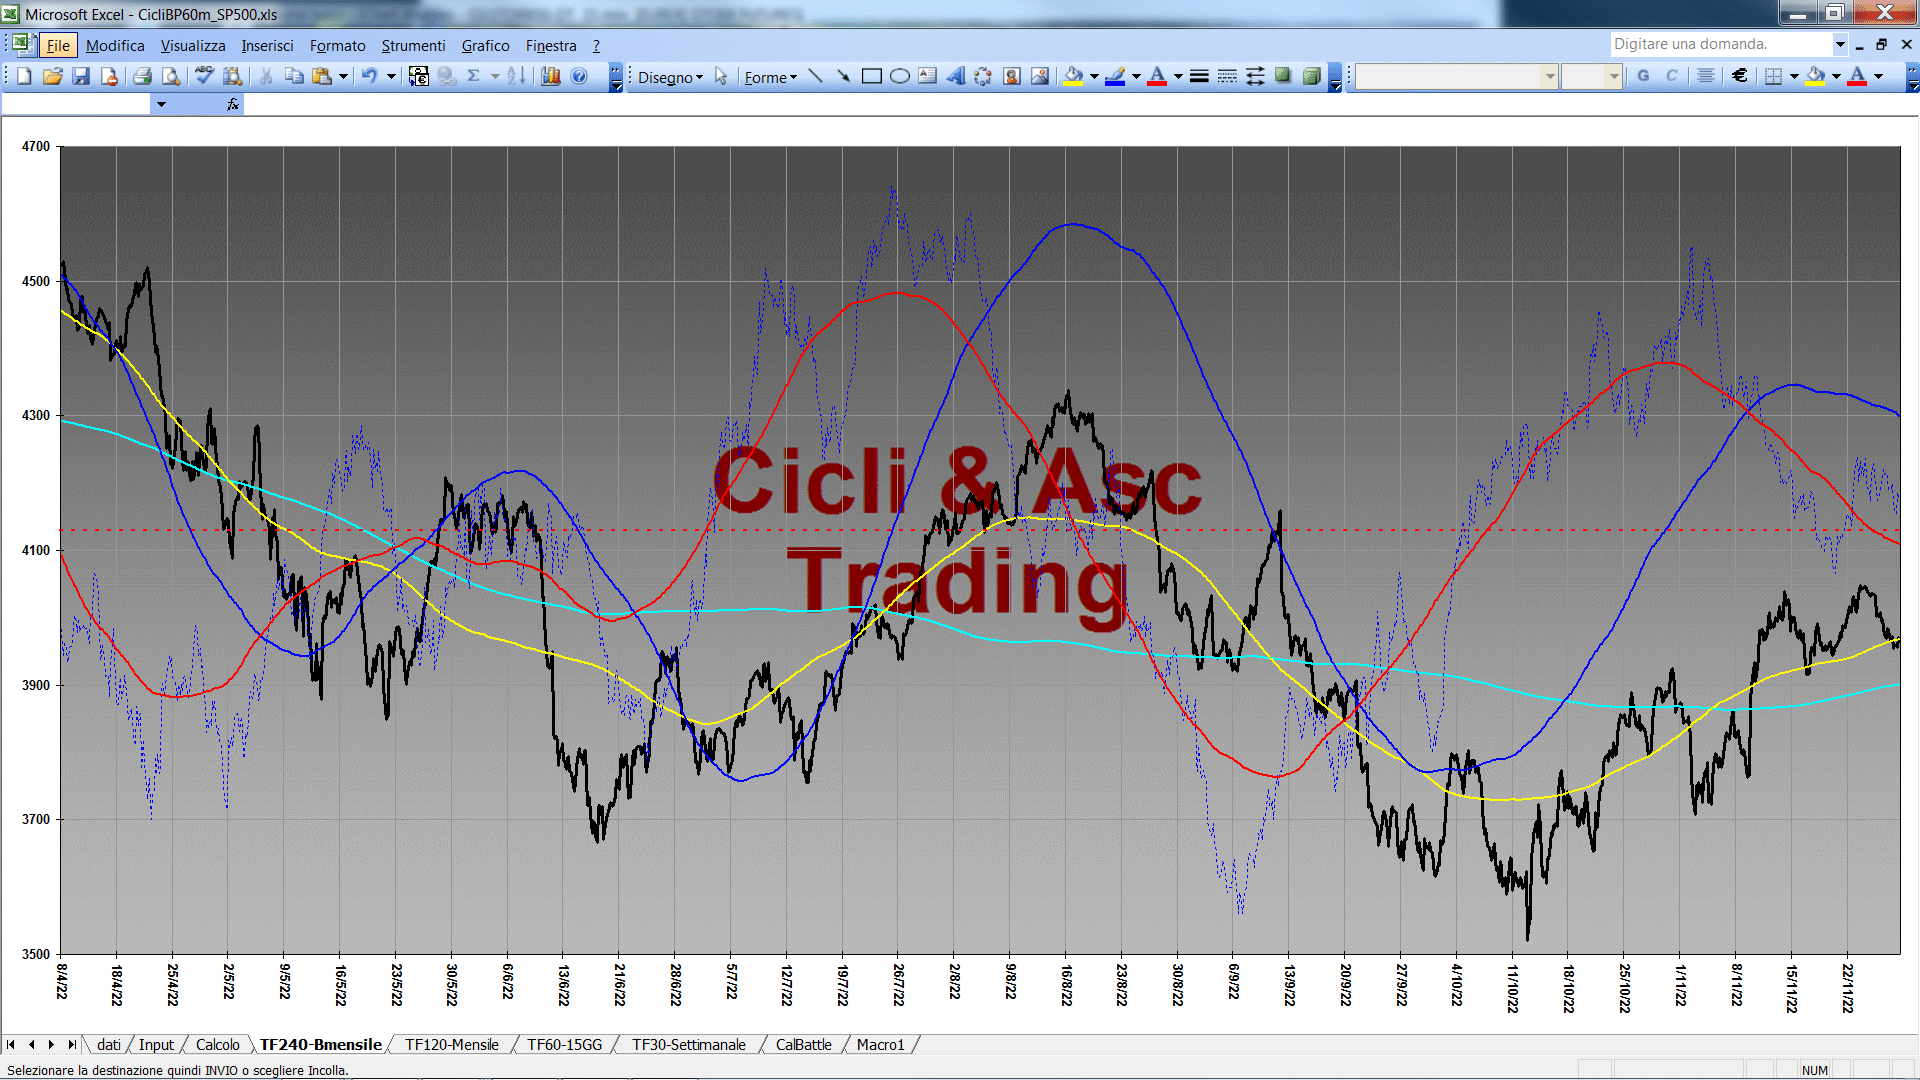1920x1080 pixels.
Task: Toggle center alignment
Action: 1706,76
